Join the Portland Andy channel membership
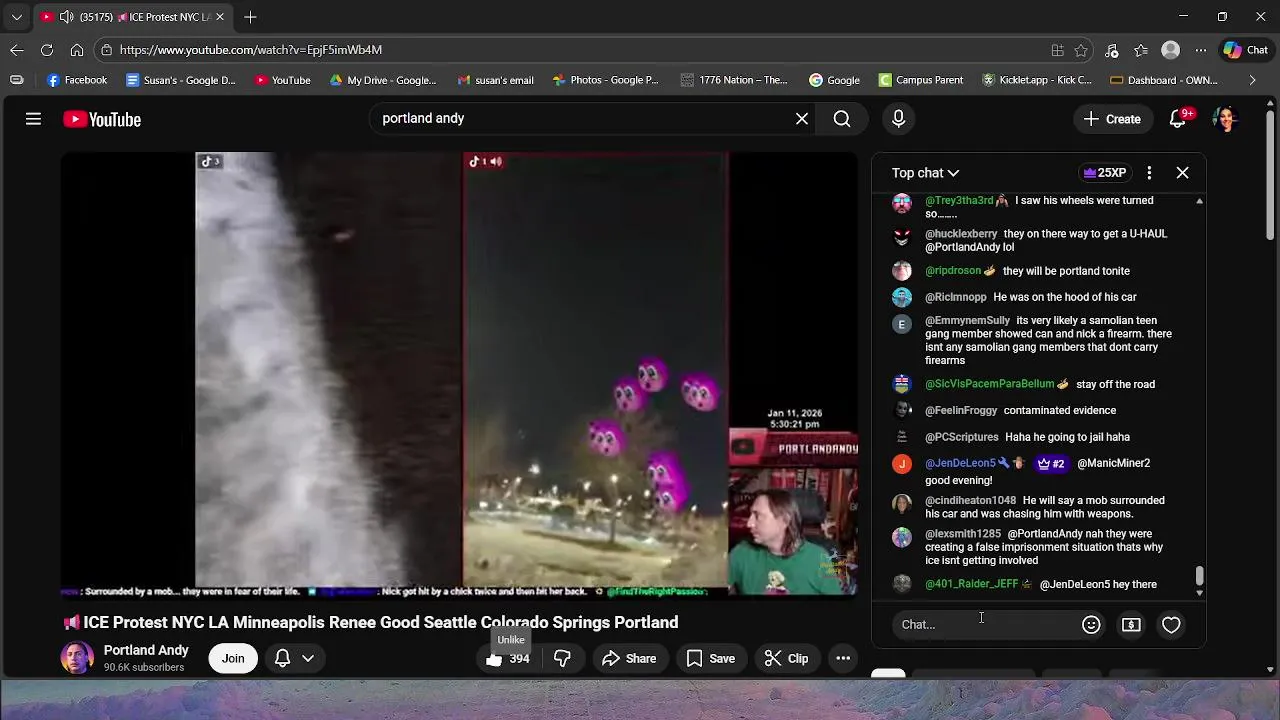 pos(233,658)
